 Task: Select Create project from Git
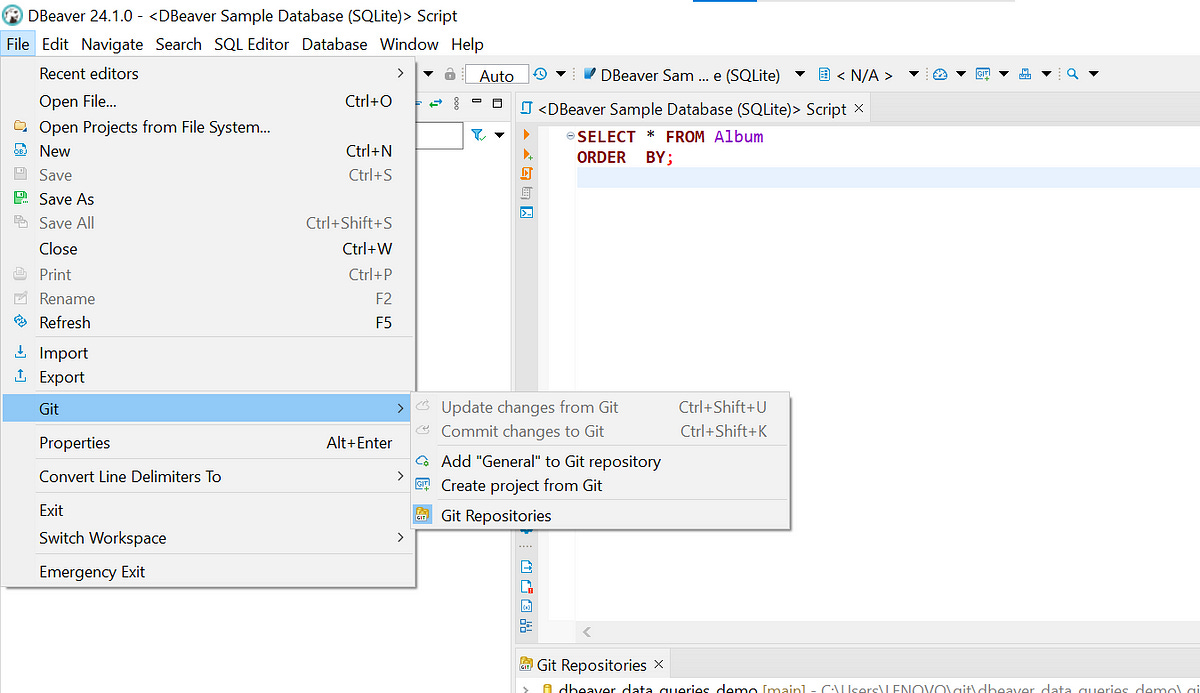click(x=600, y=485)
